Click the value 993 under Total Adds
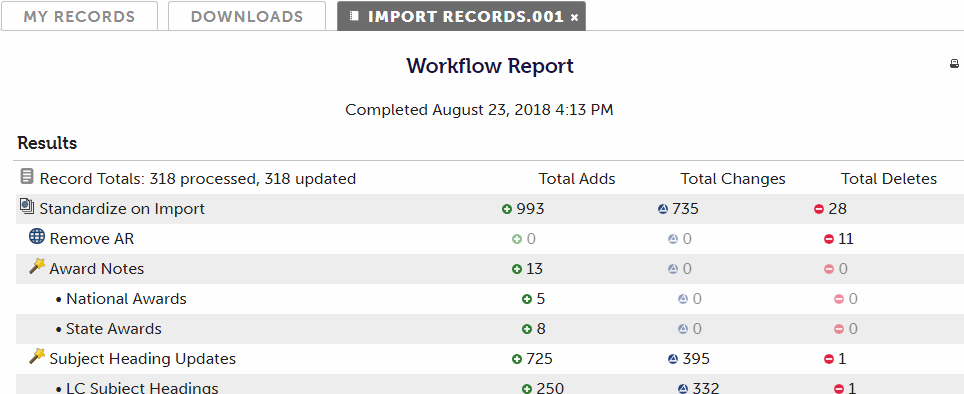This screenshot has width=964, height=394. pyautogui.click(x=531, y=209)
